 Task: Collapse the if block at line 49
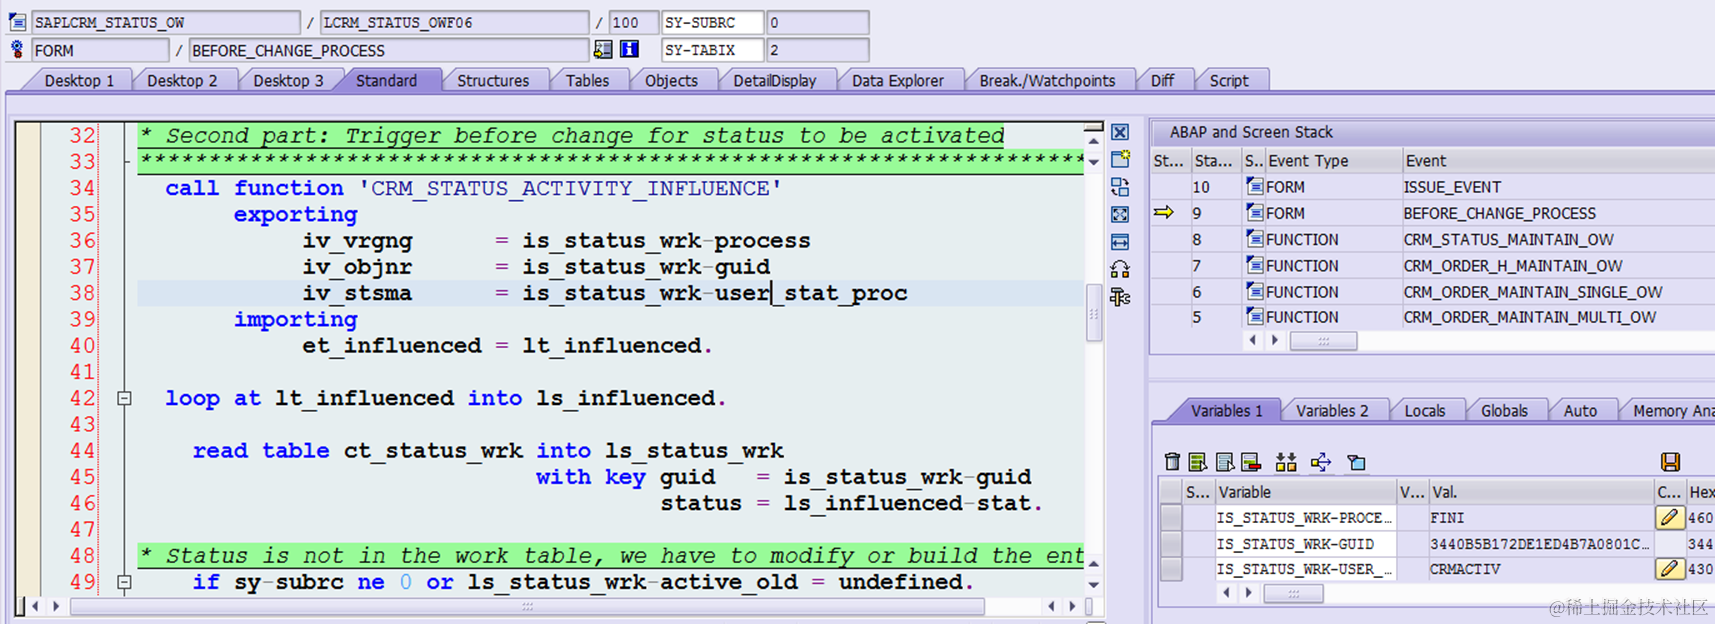[x=124, y=582]
